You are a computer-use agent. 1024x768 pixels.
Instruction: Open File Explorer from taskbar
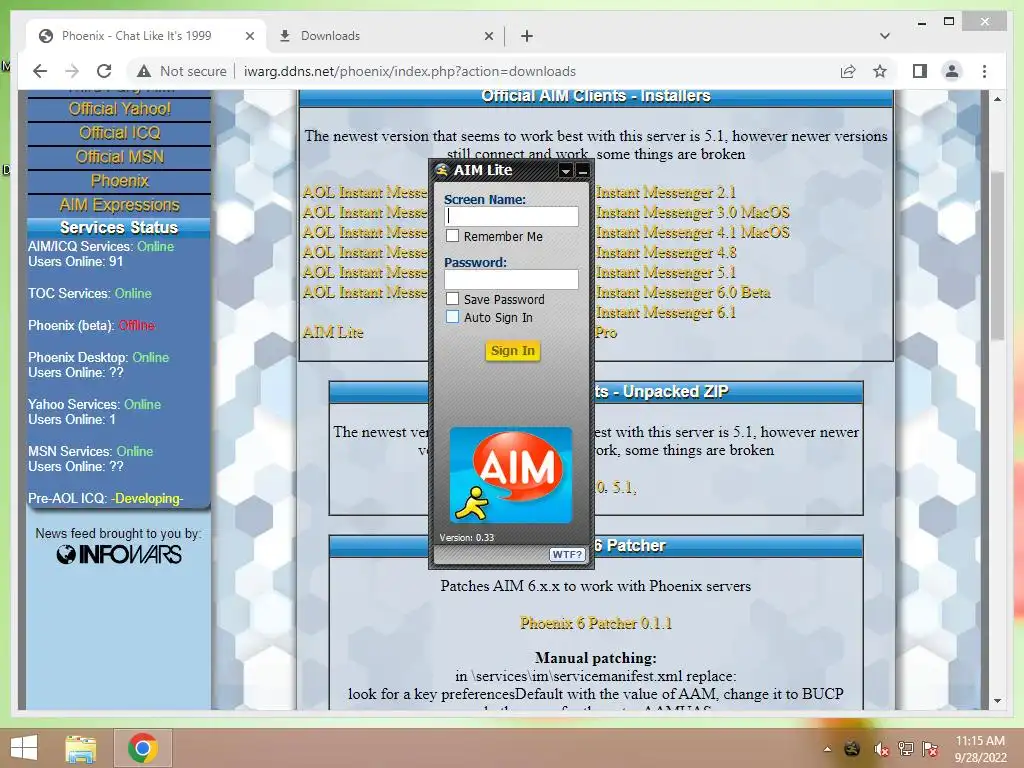pos(81,748)
